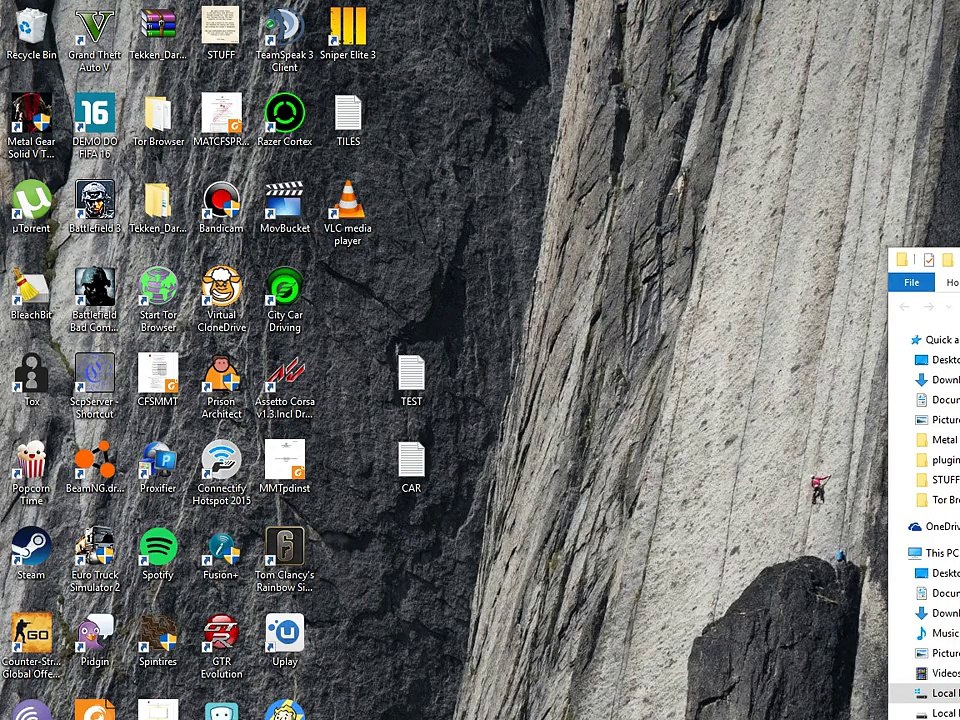Open the File tab in File Explorer
960x720 pixels.
point(911,282)
